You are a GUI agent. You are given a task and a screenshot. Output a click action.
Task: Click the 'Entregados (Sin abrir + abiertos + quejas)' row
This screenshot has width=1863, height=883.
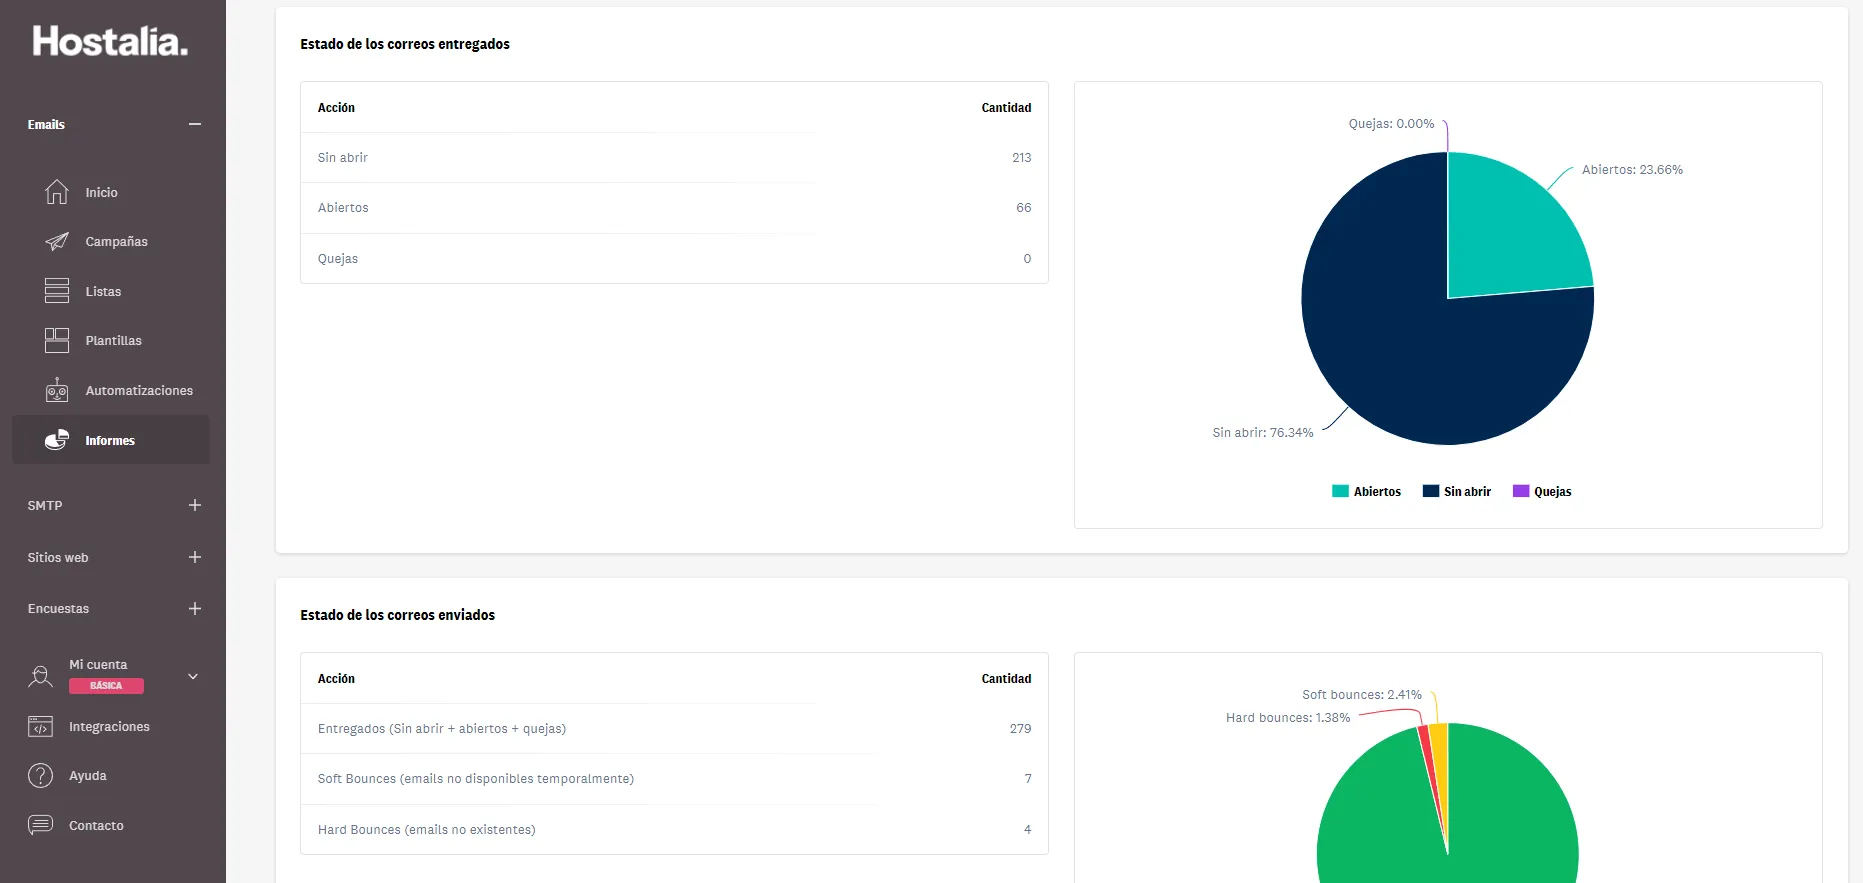click(674, 729)
